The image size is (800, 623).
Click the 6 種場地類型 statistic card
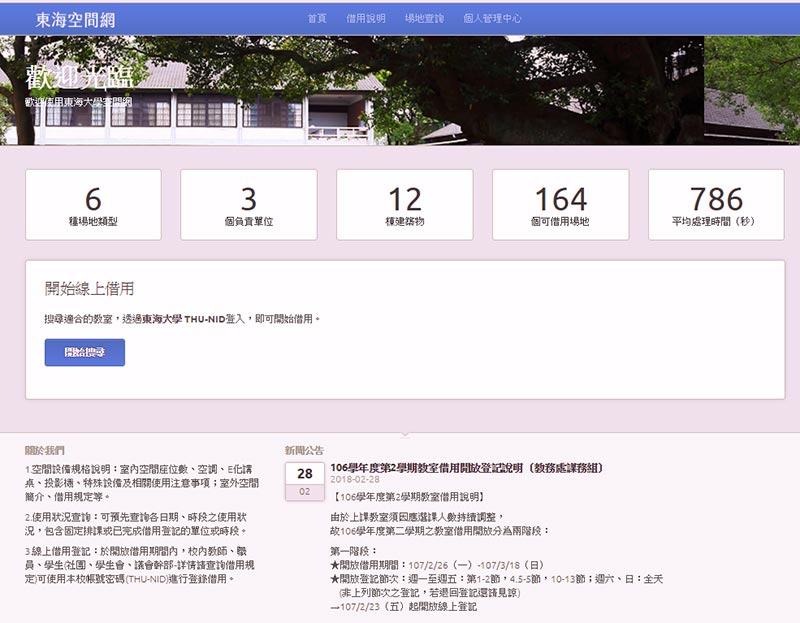(93, 205)
